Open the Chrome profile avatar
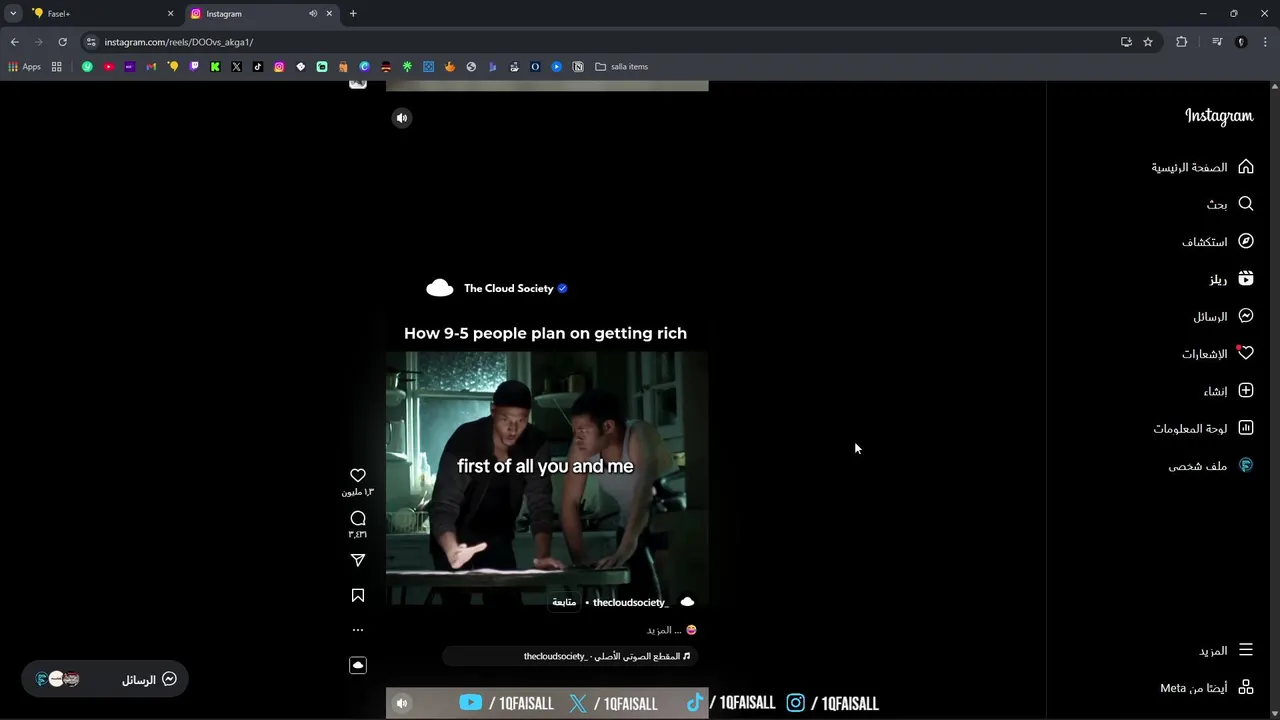Image resolution: width=1280 pixels, height=720 pixels. pos(1241,42)
